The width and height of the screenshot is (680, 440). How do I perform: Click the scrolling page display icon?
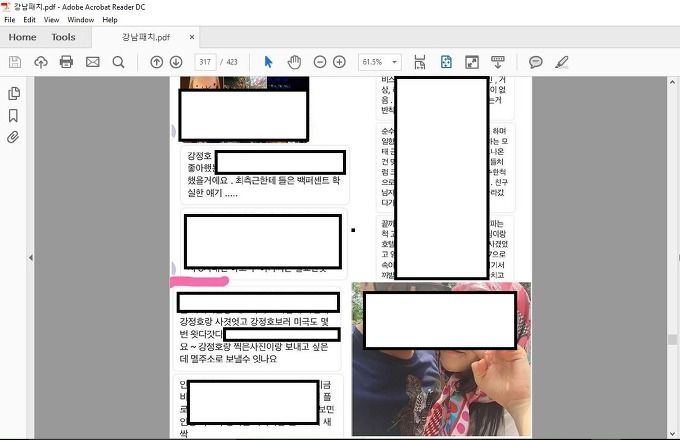[x=420, y=62]
